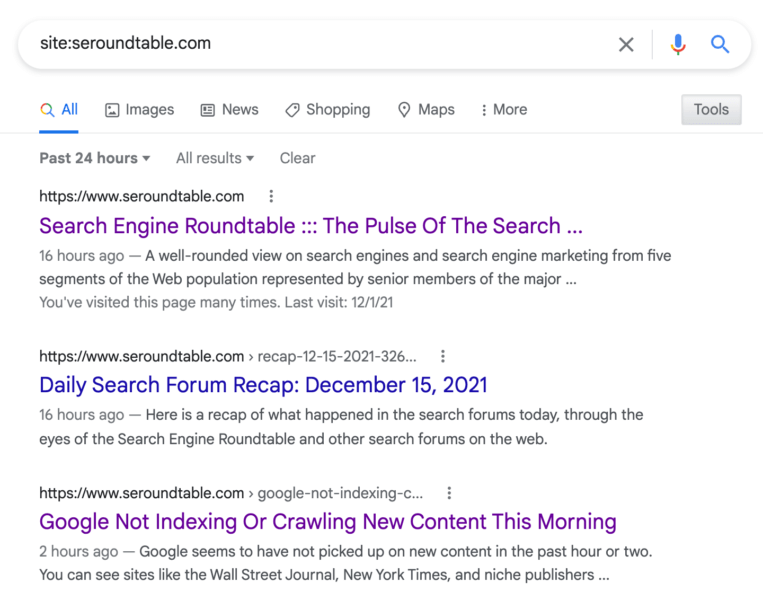763x600 pixels.
Task: Expand the All results dropdown
Action: coord(215,158)
